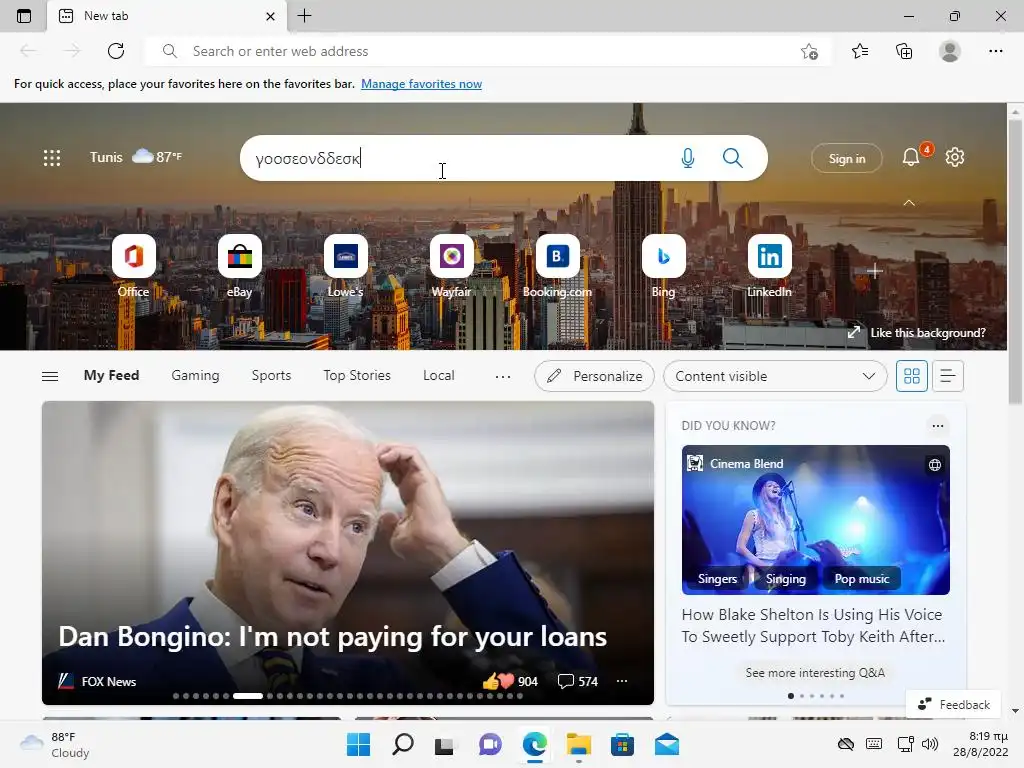This screenshot has height=768, width=1024.
Task: Add a new quick link plus
Action: click(874, 270)
